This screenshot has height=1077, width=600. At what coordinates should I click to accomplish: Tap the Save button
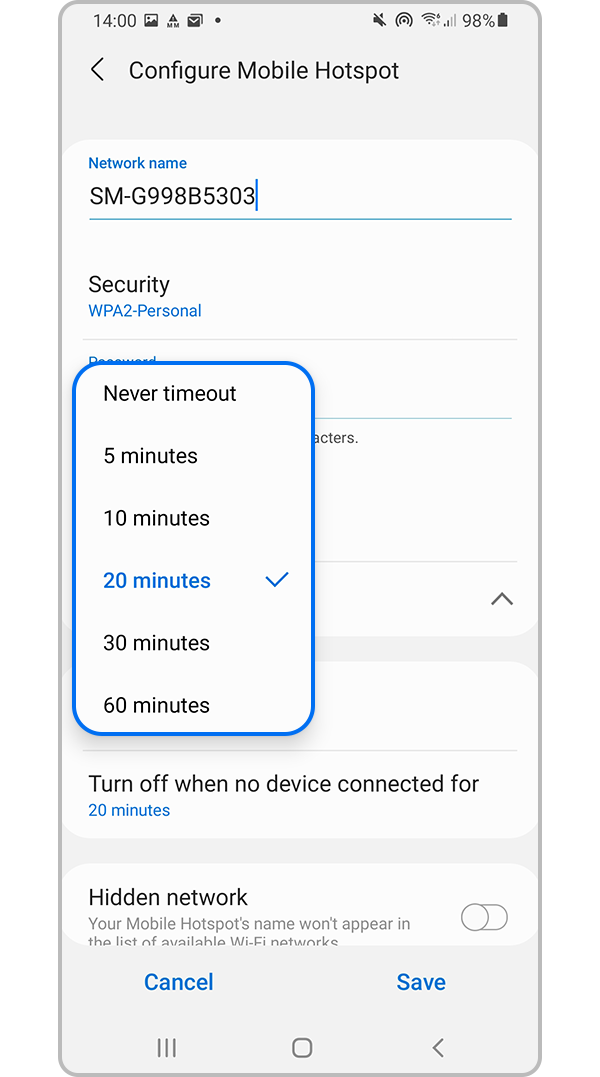tap(421, 982)
